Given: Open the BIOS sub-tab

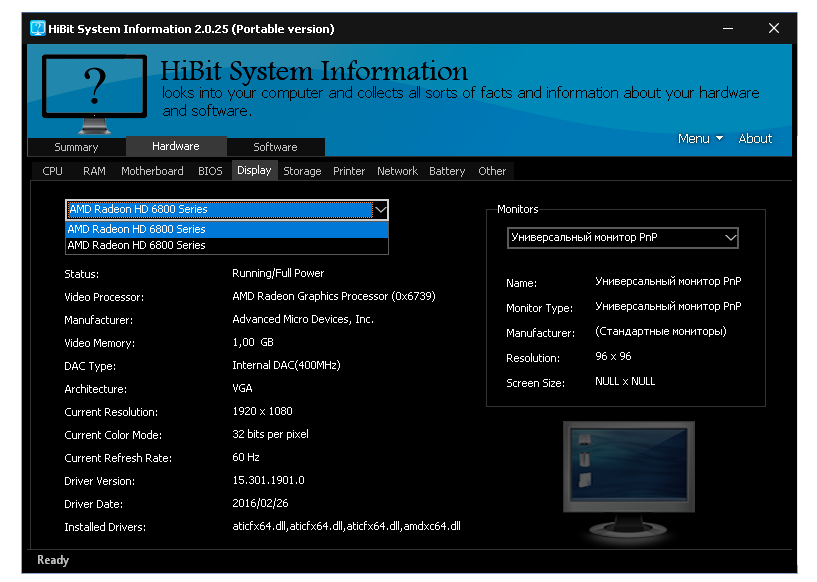Looking at the screenshot, I should (x=210, y=171).
